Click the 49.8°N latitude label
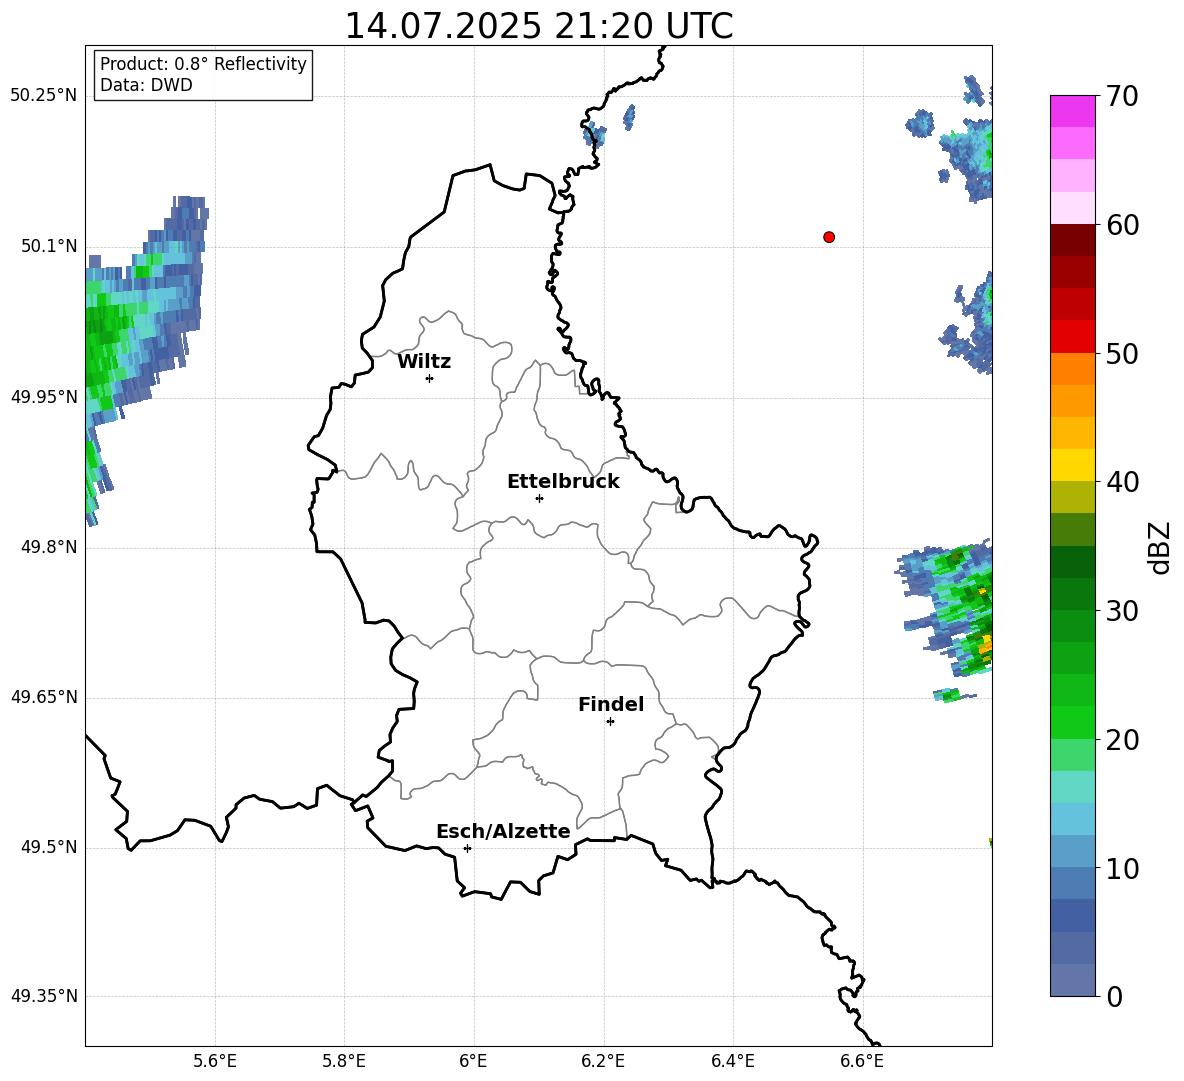1184x1081 pixels. (x=49, y=547)
